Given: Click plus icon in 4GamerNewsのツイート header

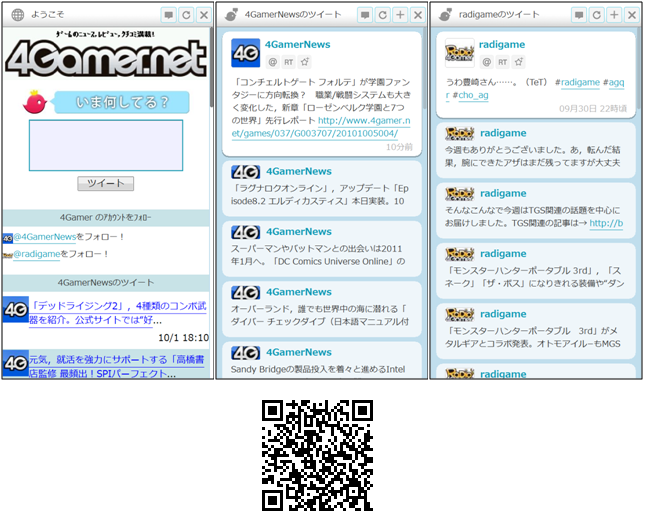Looking at the screenshot, I should pyautogui.click(x=400, y=15).
